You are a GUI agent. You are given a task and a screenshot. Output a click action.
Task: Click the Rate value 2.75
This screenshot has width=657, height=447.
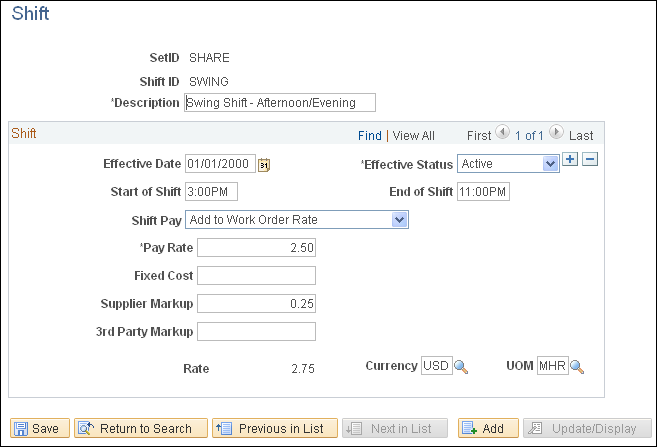tap(303, 369)
